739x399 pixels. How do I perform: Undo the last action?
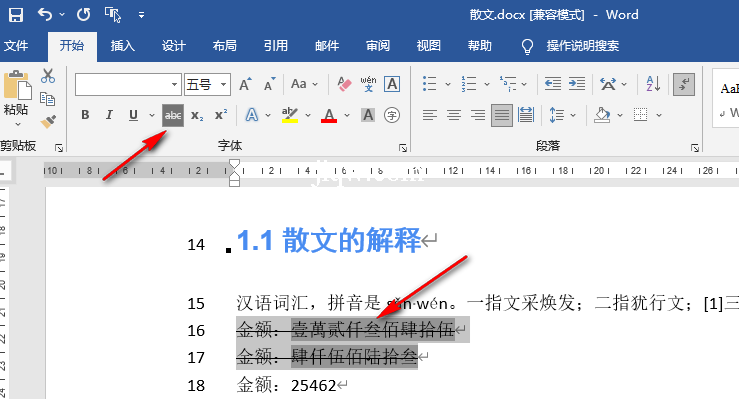coord(45,15)
